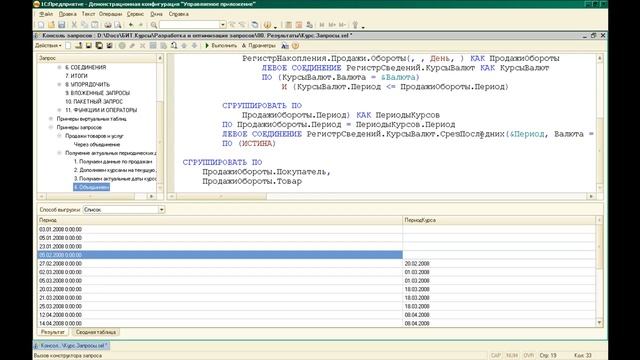Select 'Через объединение' tree item
This screenshot has width=640, height=360.
coord(97,144)
